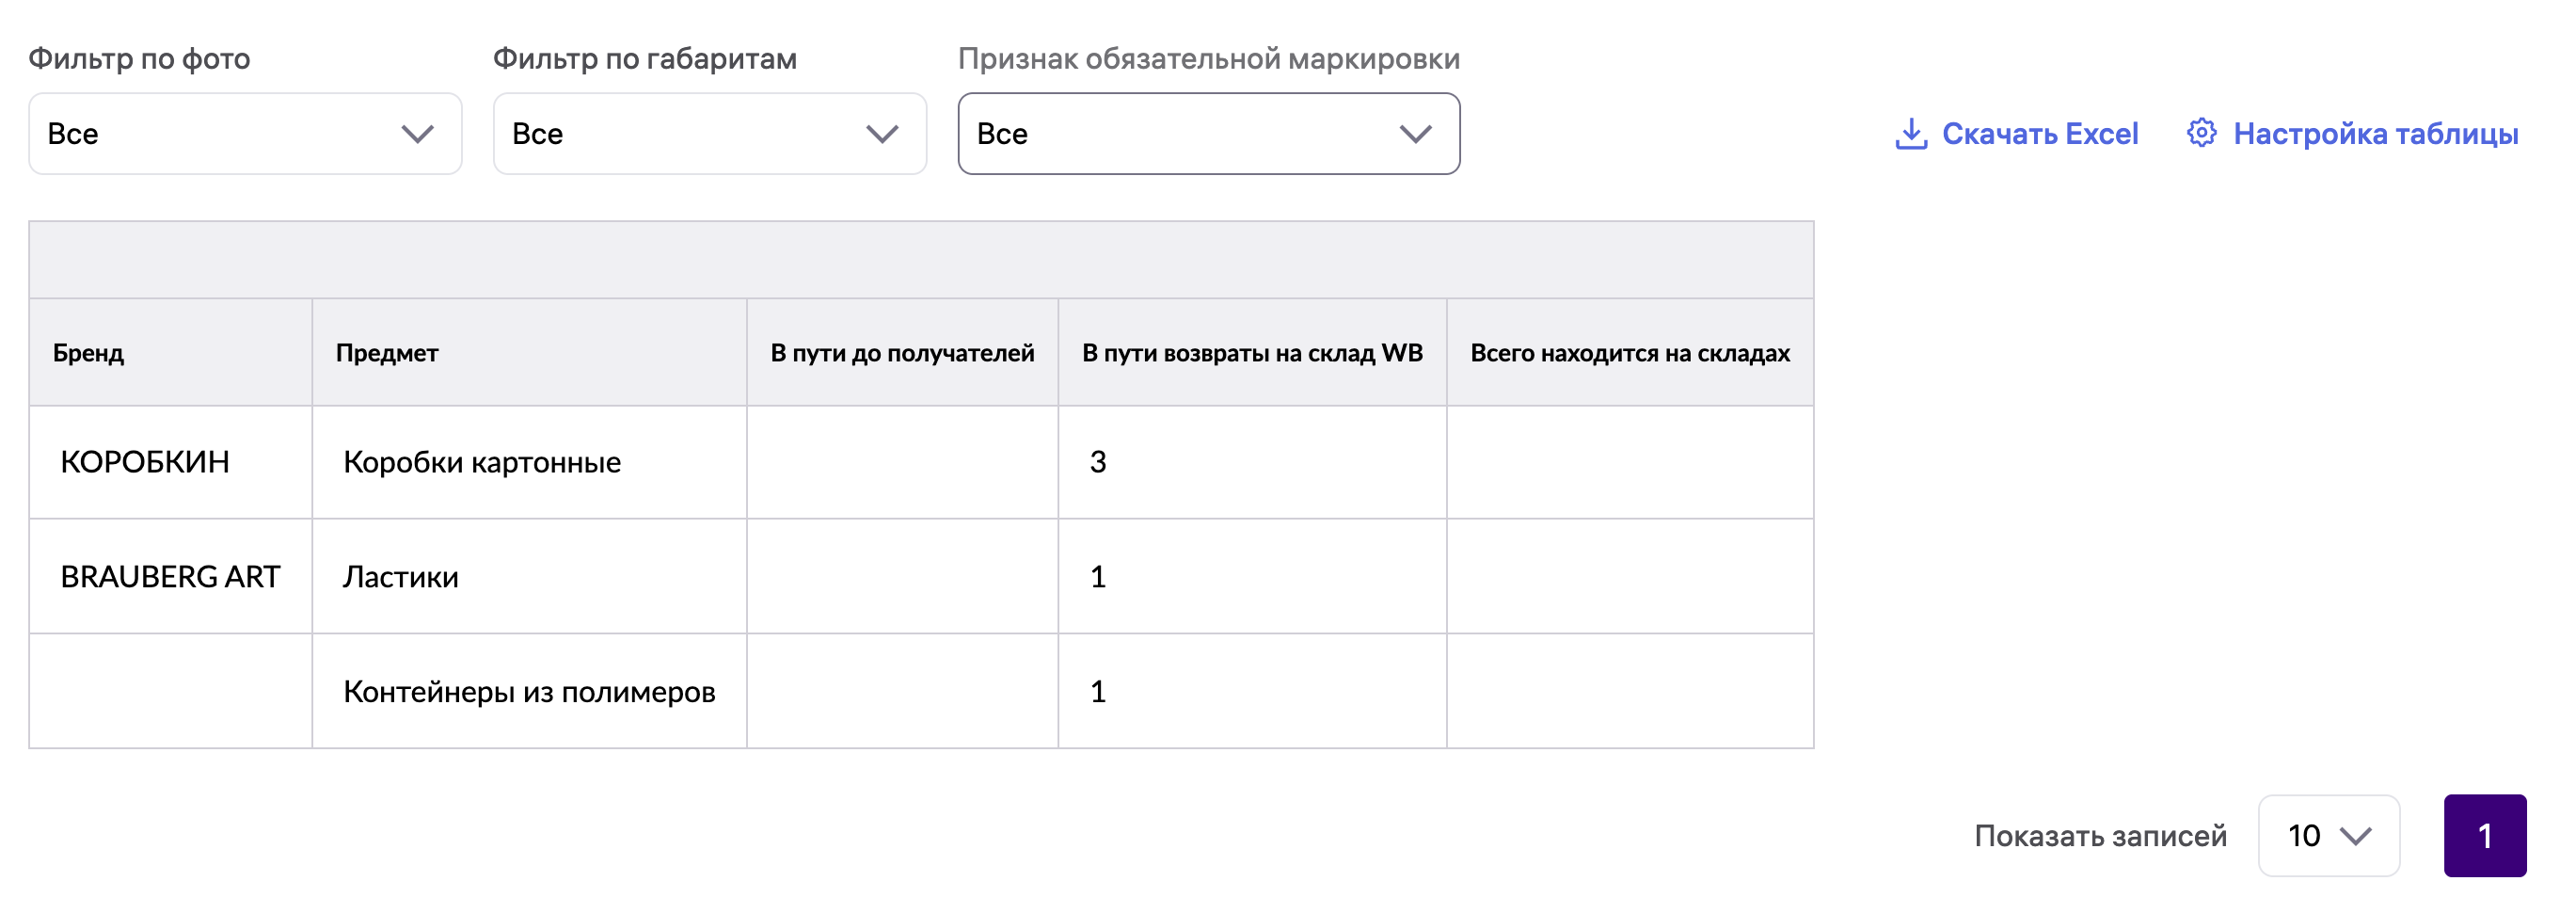The height and width of the screenshot is (913, 2576).
Task: Click the download icon beside Скачать Excel
Action: pyautogui.click(x=1911, y=134)
